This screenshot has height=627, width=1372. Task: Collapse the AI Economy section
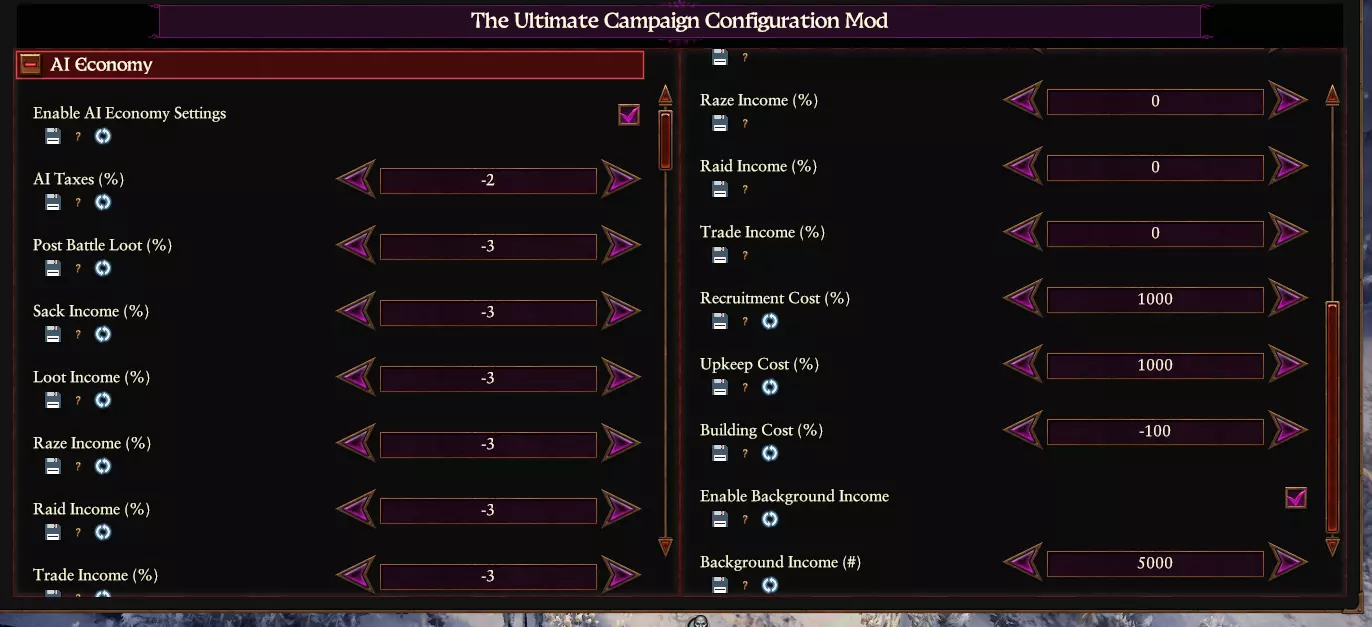coord(30,65)
